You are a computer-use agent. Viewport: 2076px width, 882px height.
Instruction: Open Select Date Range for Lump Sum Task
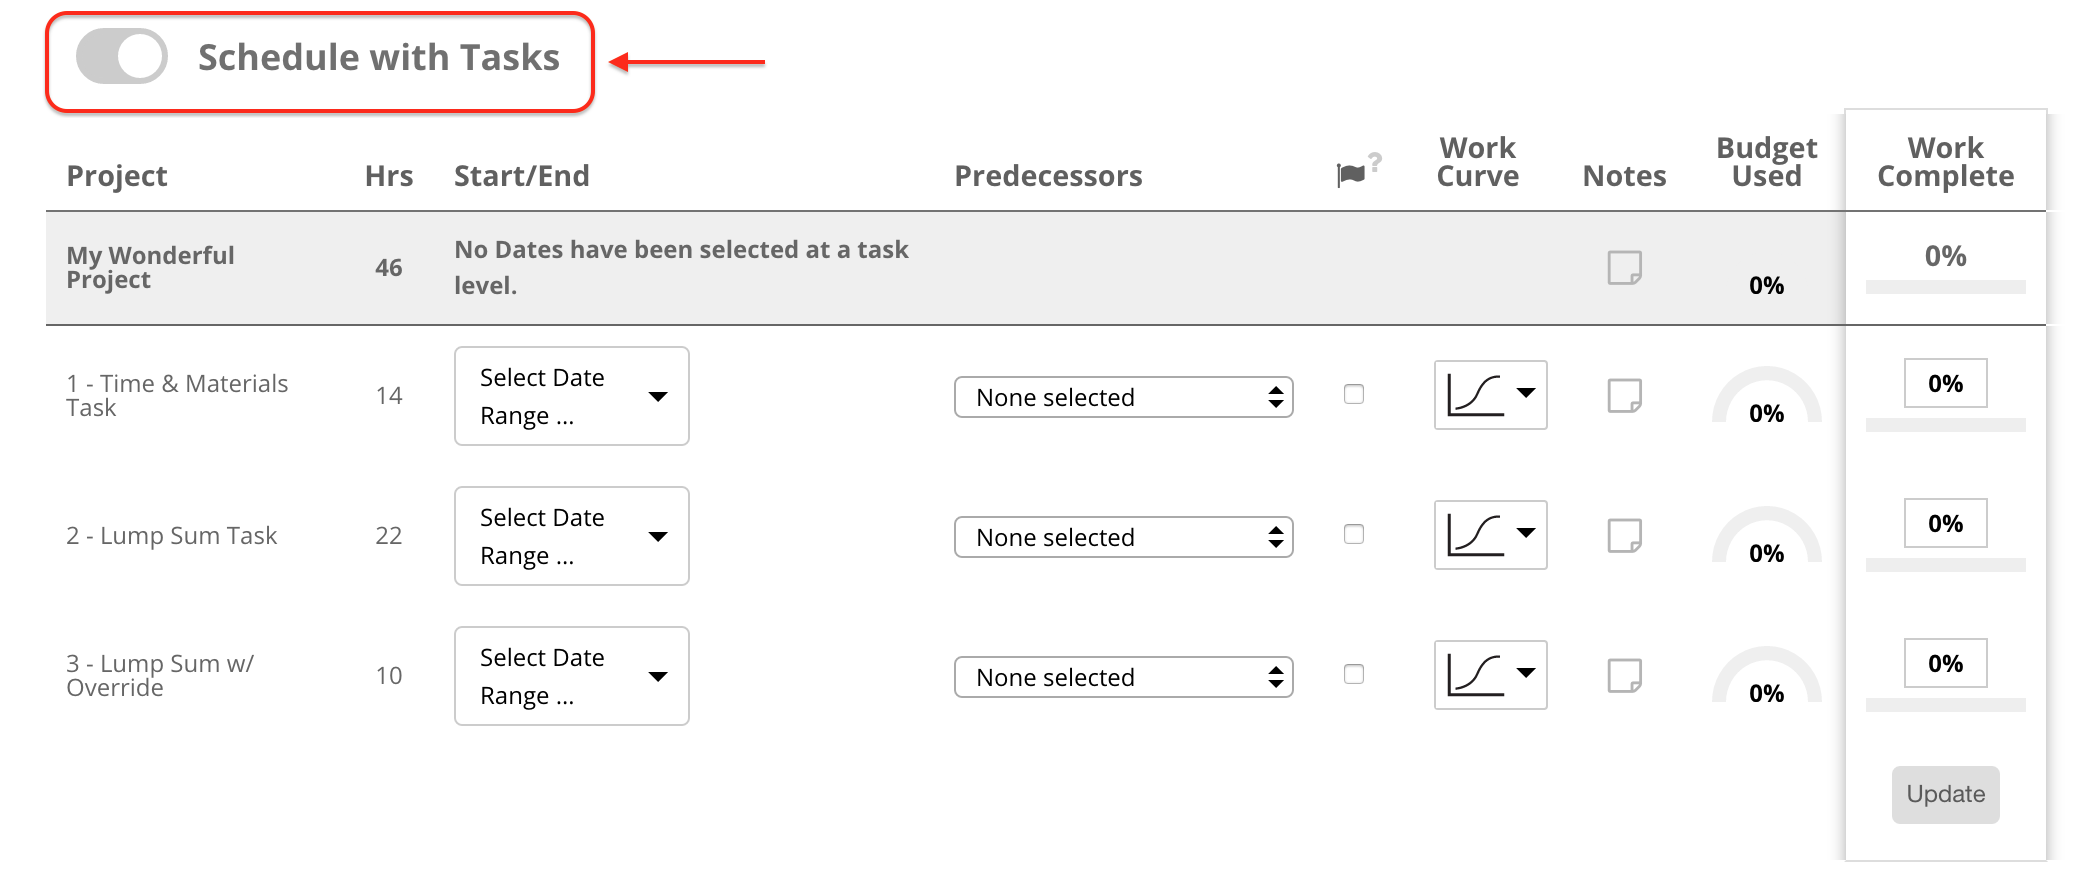(571, 535)
